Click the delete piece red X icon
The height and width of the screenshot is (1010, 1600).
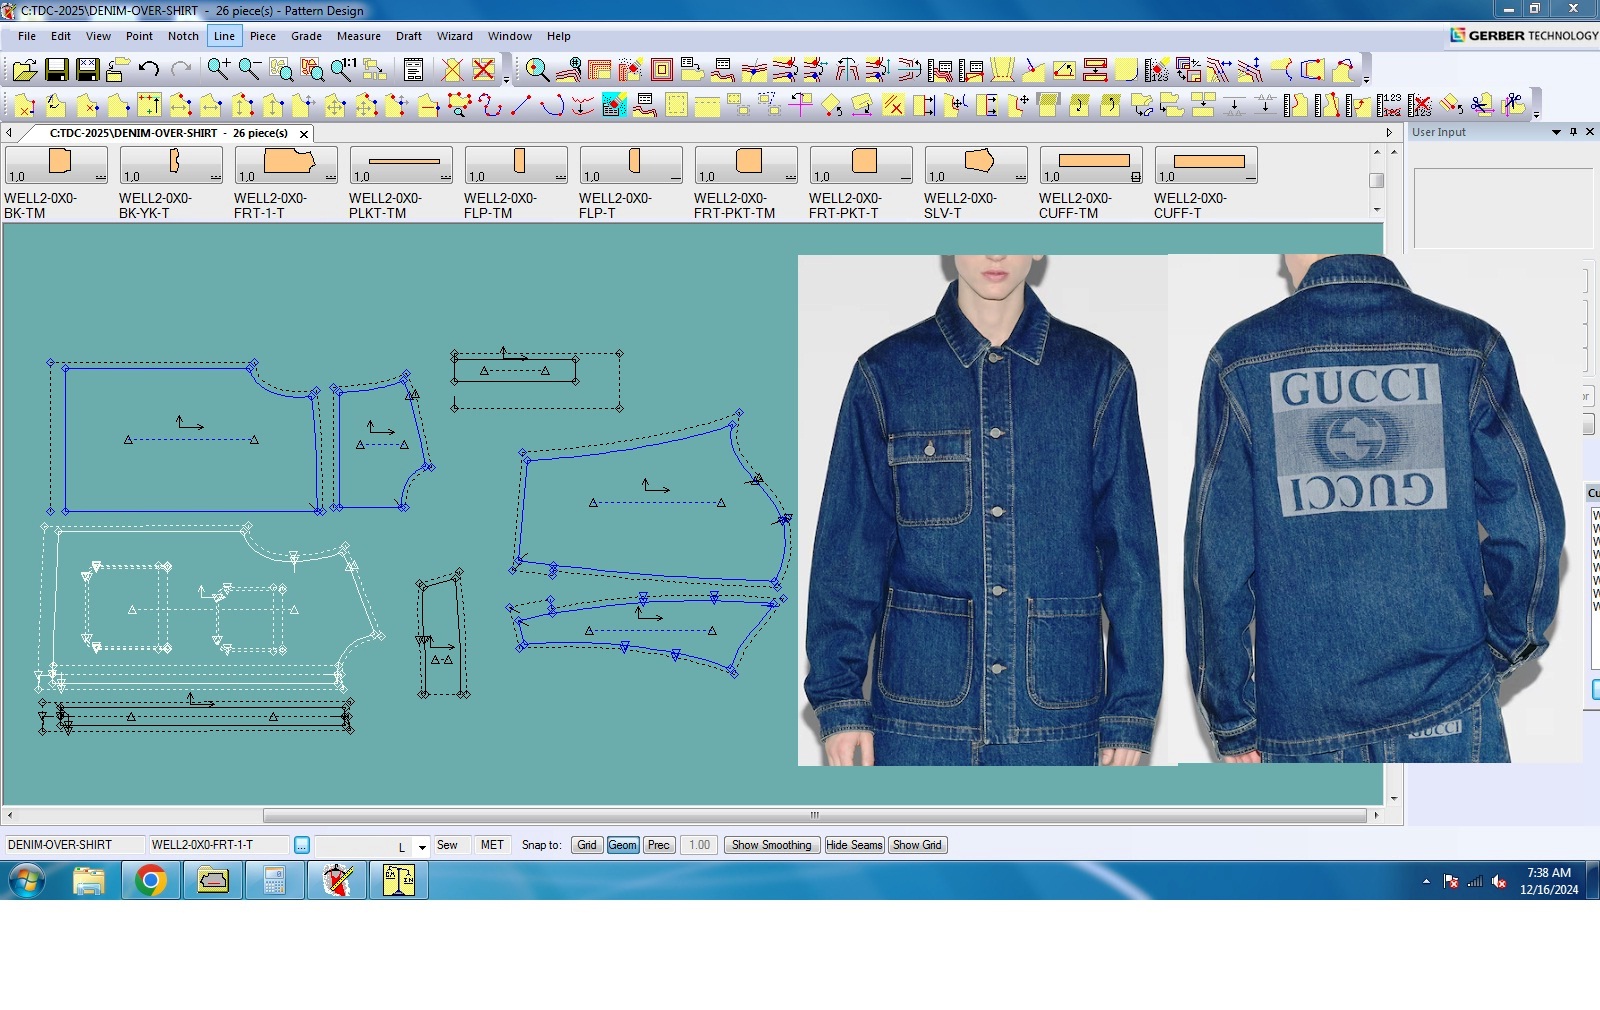(484, 69)
